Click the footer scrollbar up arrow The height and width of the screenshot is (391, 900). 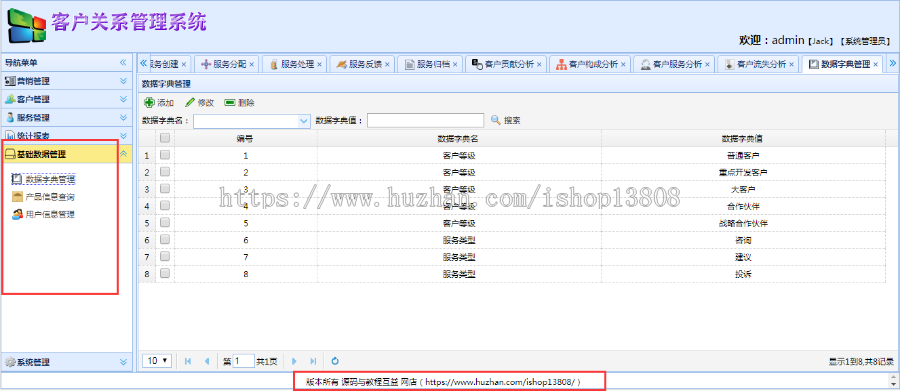(894, 377)
